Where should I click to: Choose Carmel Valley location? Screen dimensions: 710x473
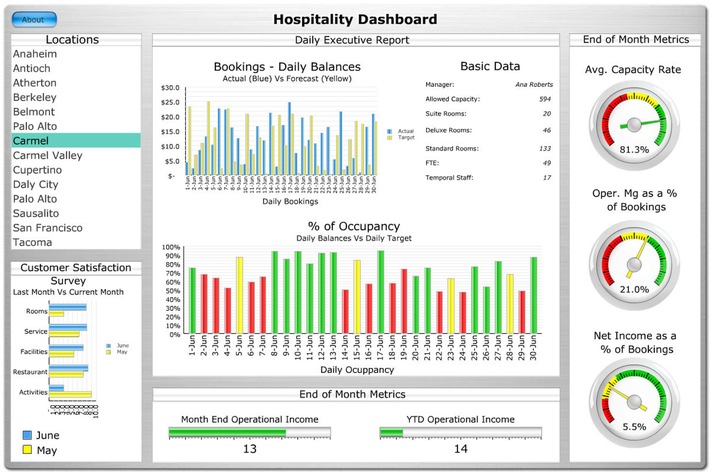tap(76, 155)
